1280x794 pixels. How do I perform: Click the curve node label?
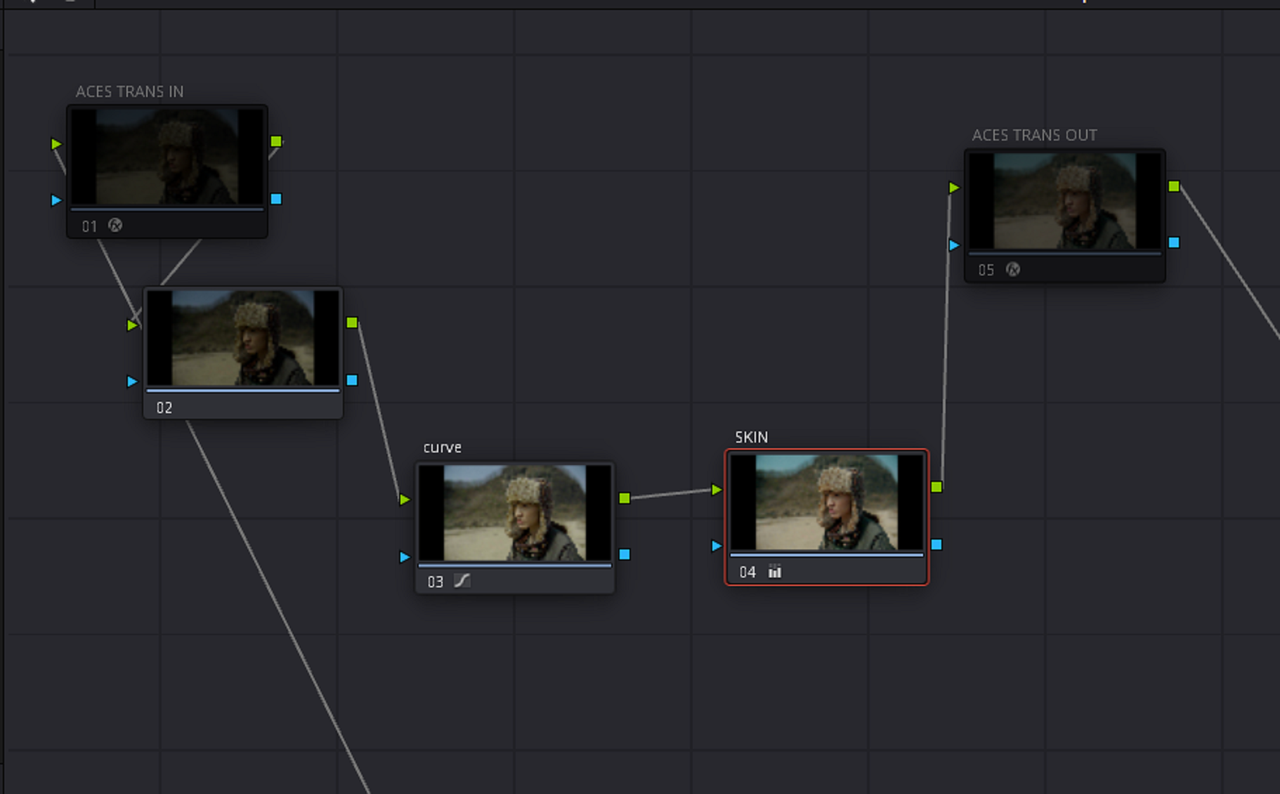(x=442, y=447)
